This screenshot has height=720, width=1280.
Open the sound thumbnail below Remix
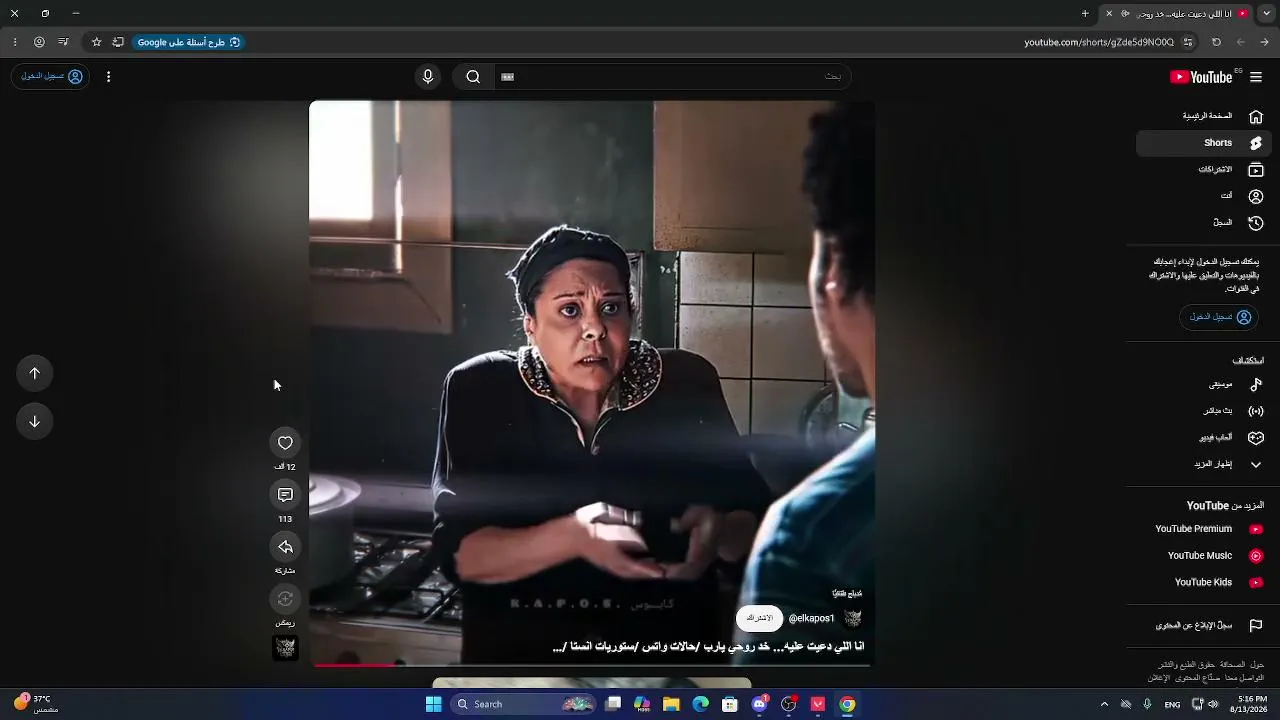pyautogui.click(x=285, y=648)
